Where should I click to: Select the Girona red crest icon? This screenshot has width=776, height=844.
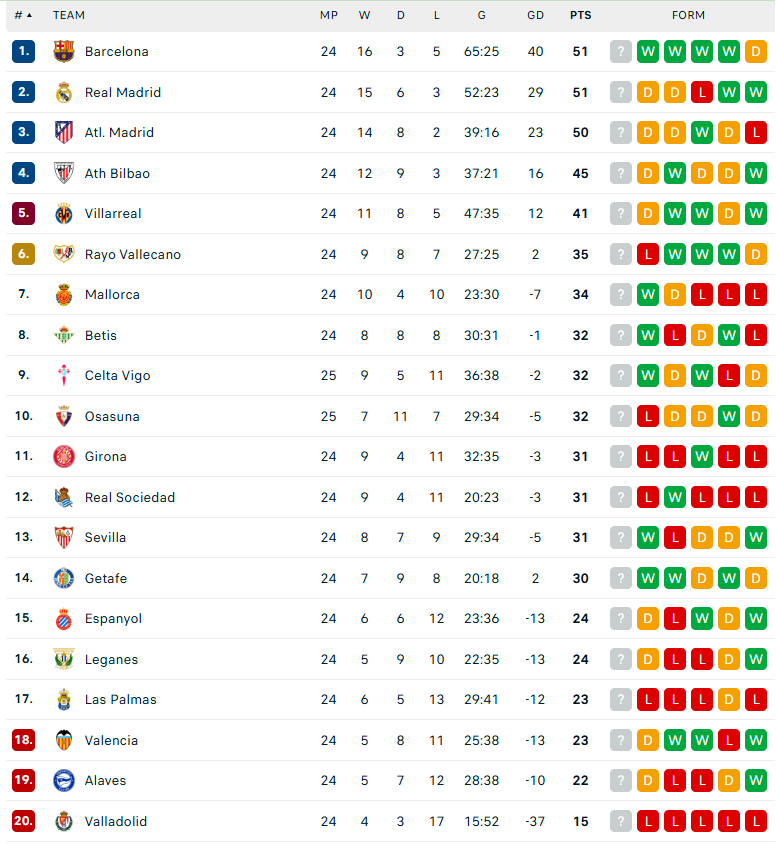click(x=64, y=456)
